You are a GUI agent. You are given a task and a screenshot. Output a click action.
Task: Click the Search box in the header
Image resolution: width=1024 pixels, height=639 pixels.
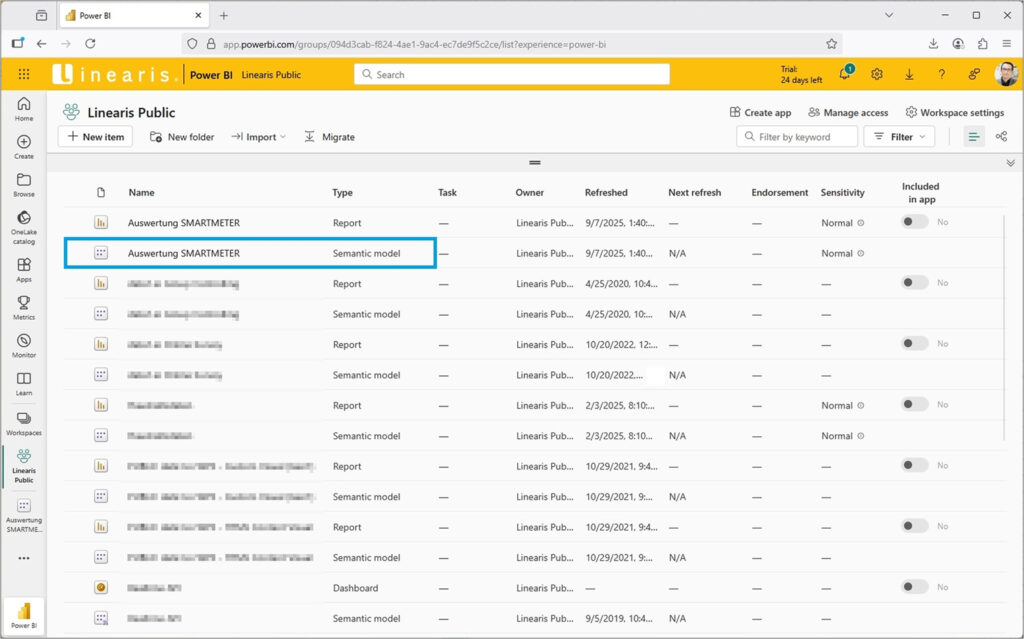coord(512,74)
